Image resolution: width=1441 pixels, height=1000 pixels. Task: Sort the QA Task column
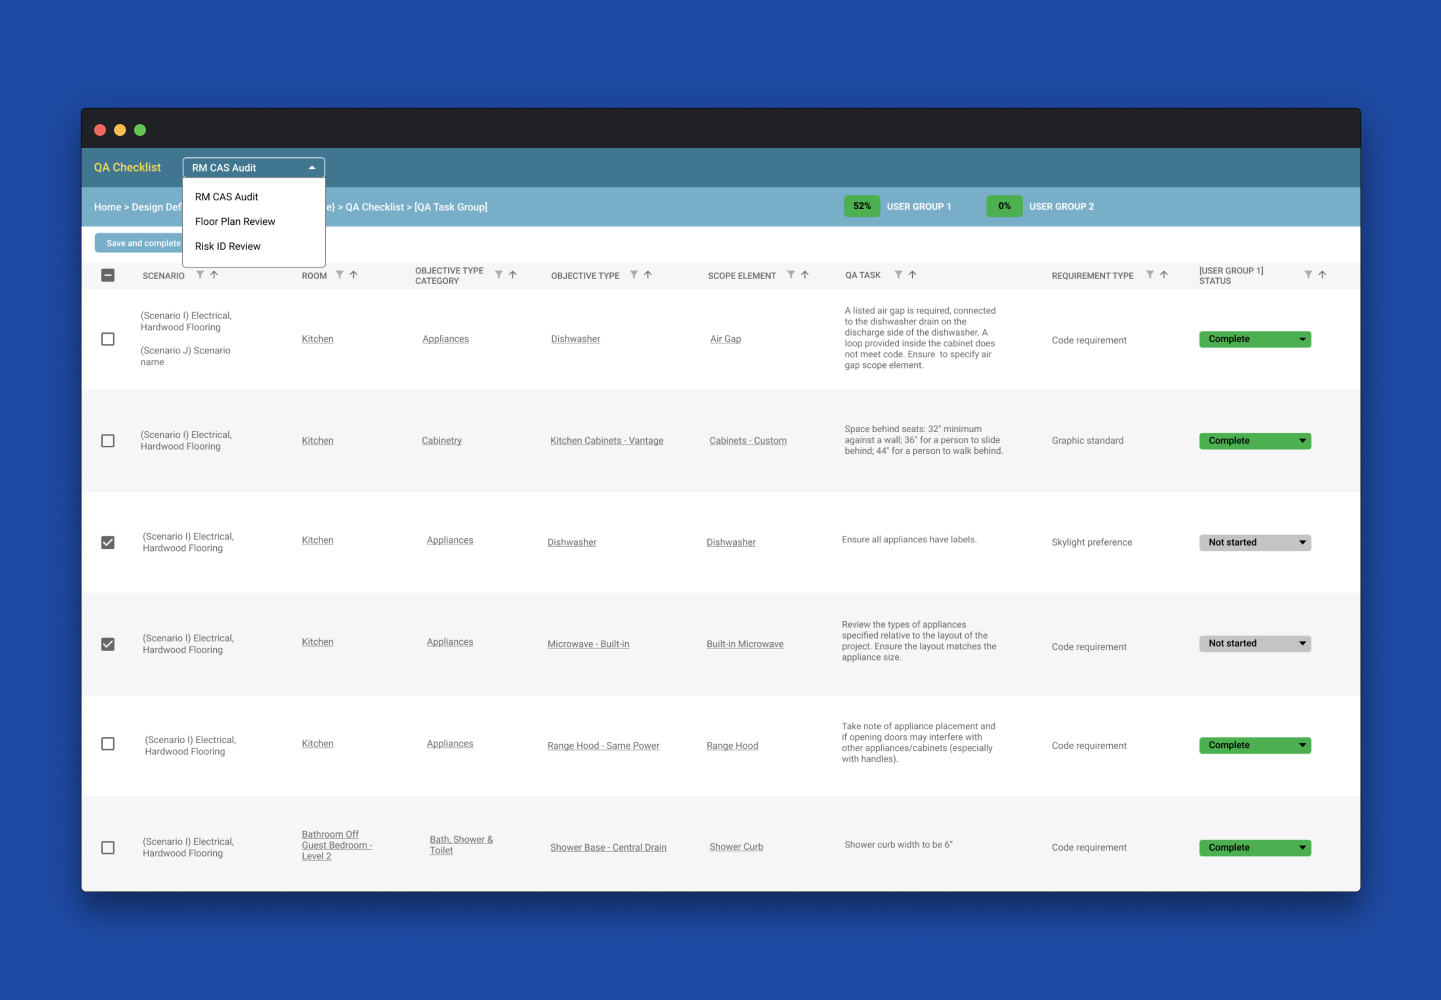coord(912,275)
